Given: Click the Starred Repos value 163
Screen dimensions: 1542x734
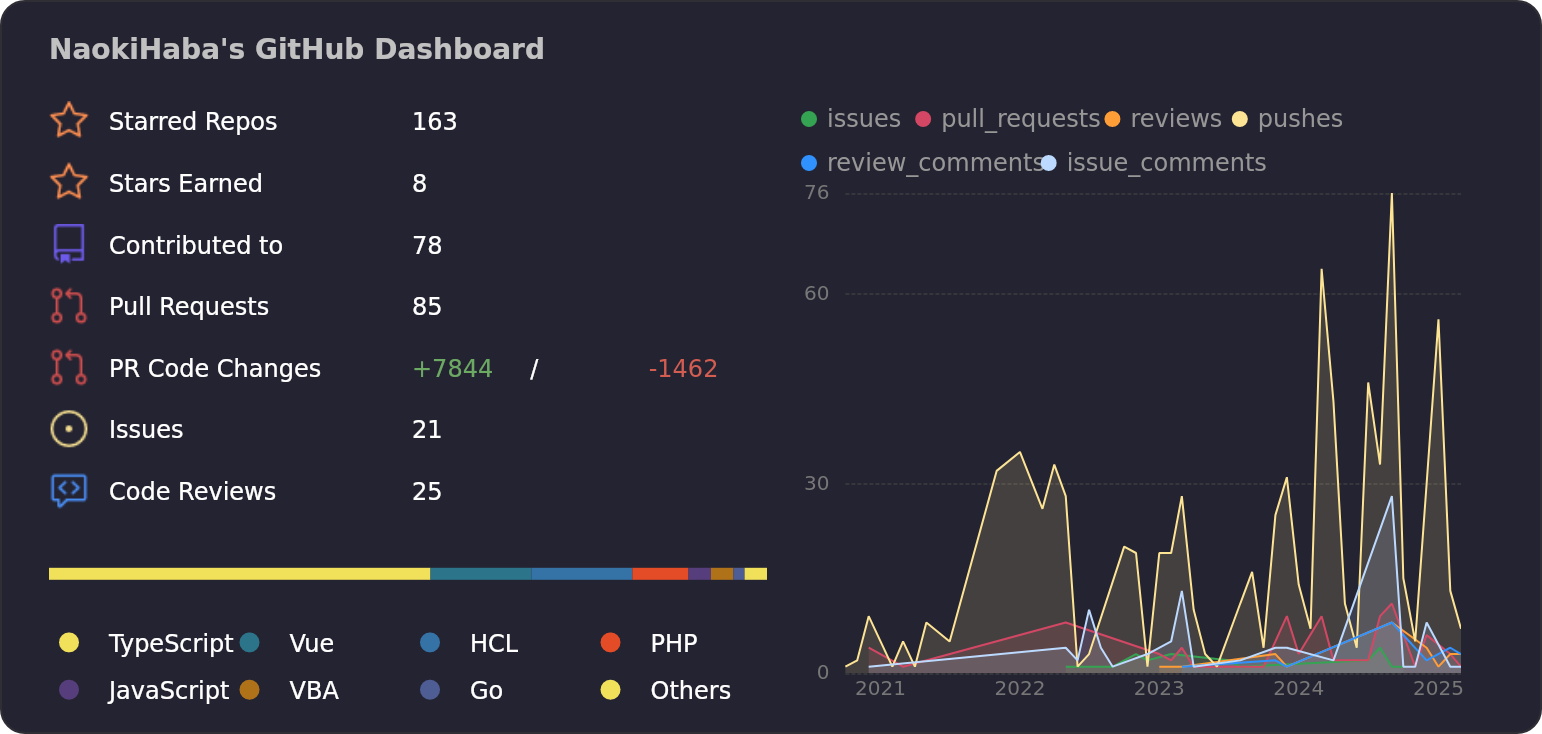Looking at the screenshot, I should tap(435, 122).
